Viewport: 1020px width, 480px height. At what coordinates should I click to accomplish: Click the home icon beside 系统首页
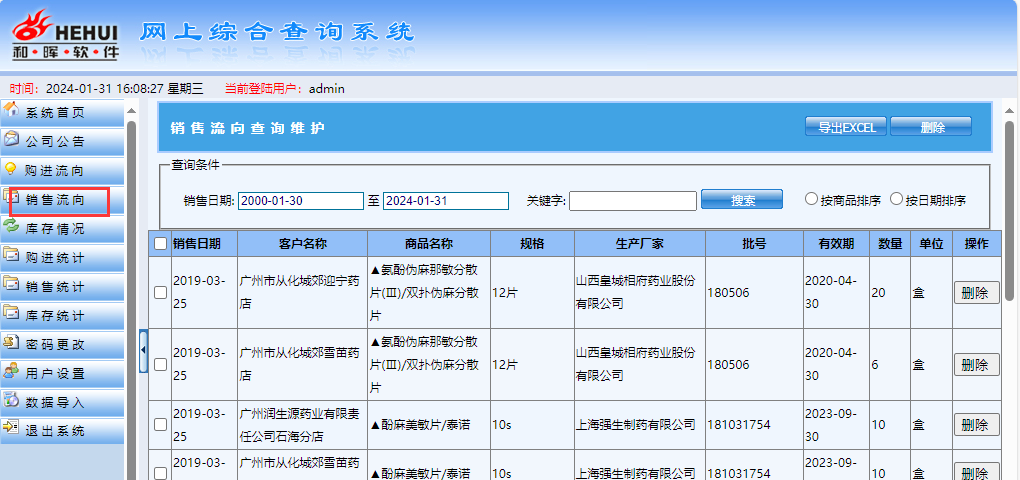12,110
